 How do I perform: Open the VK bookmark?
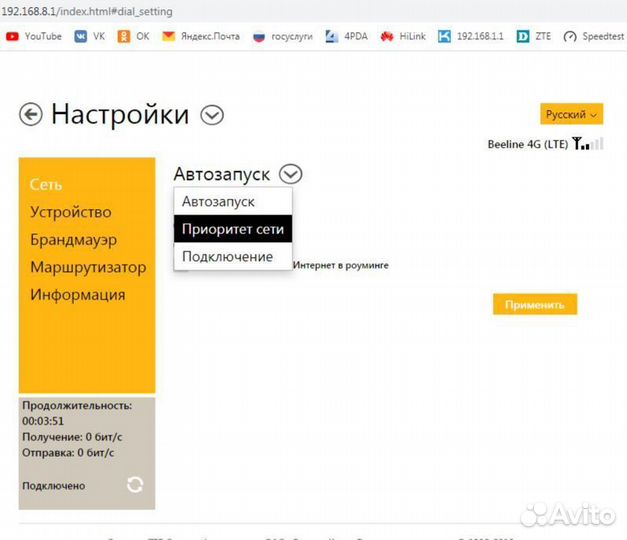pyautogui.click(x=90, y=36)
